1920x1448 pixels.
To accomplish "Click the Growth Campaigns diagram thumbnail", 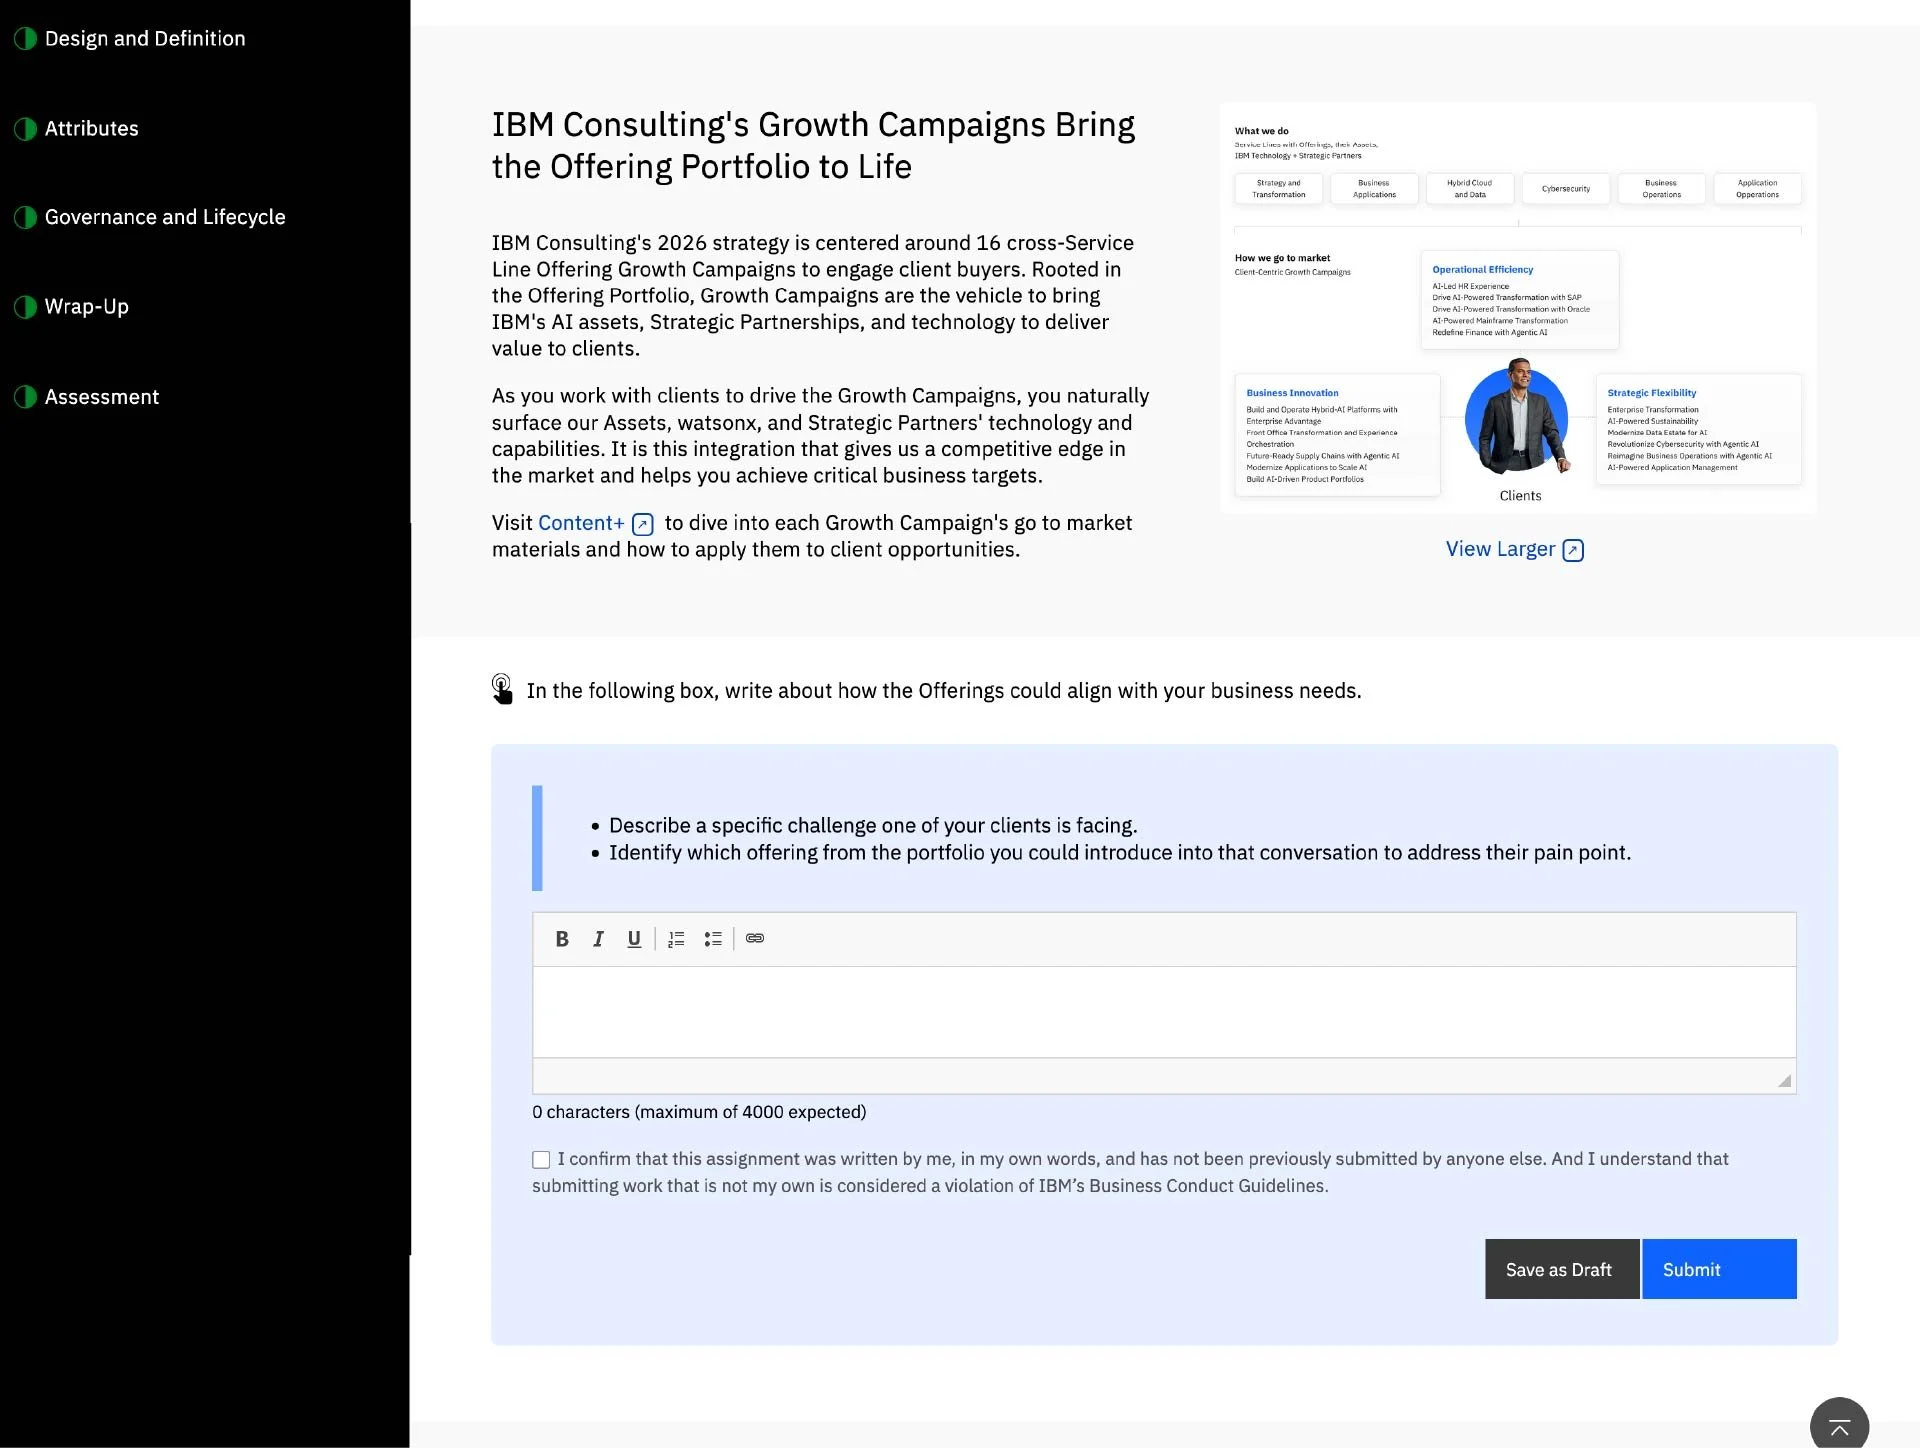I will [1518, 308].
